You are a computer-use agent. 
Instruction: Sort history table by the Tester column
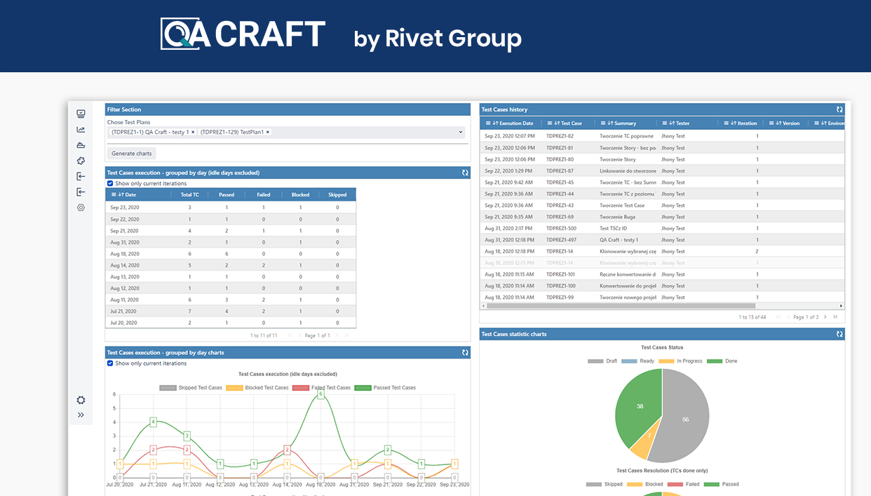(x=680, y=123)
